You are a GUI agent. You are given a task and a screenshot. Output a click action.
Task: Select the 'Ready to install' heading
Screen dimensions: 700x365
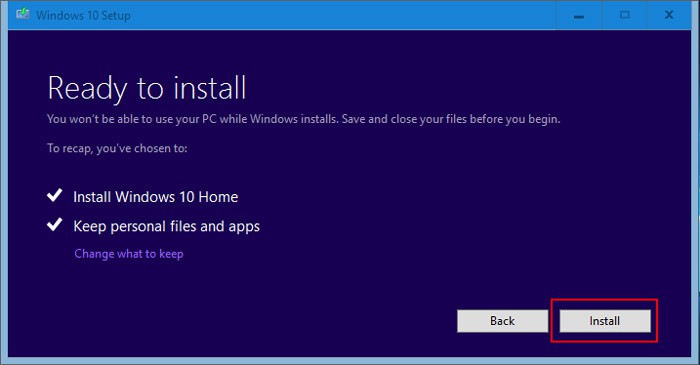(x=147, y=88)
